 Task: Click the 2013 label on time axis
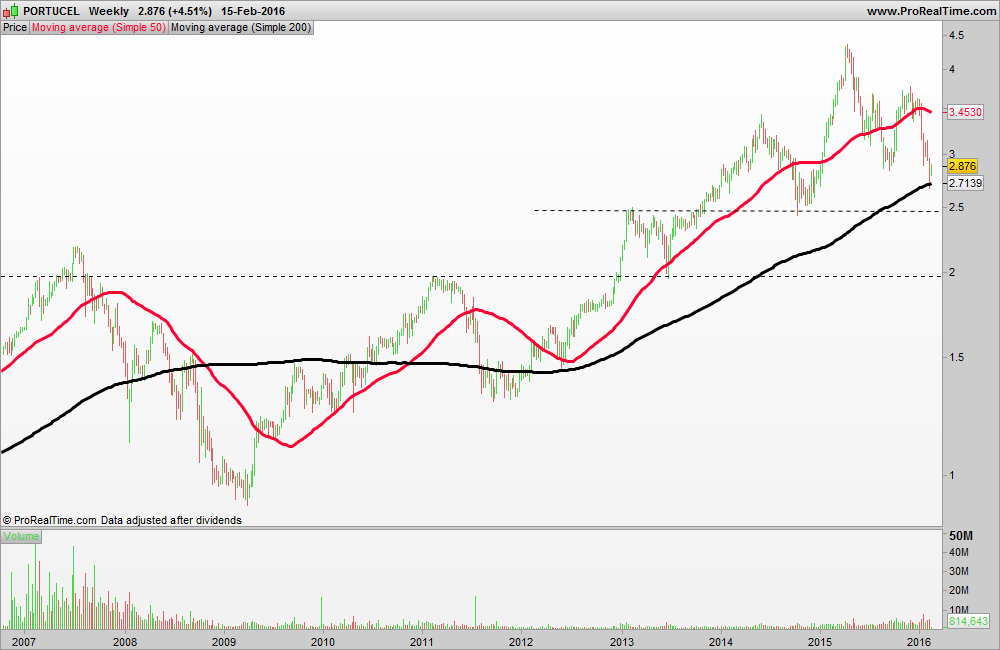tap(622, 642)
